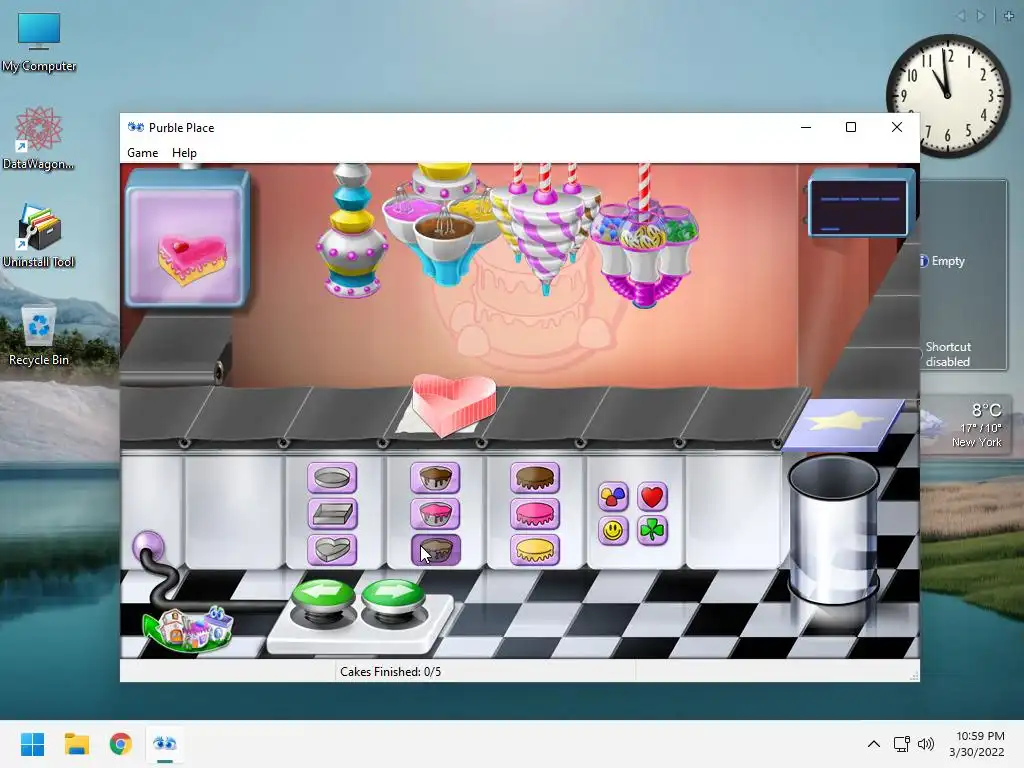The height and width of the screenshot is (768, 1024).
Task: Click Purble Place taskbar icon
Action: [165, 744]
